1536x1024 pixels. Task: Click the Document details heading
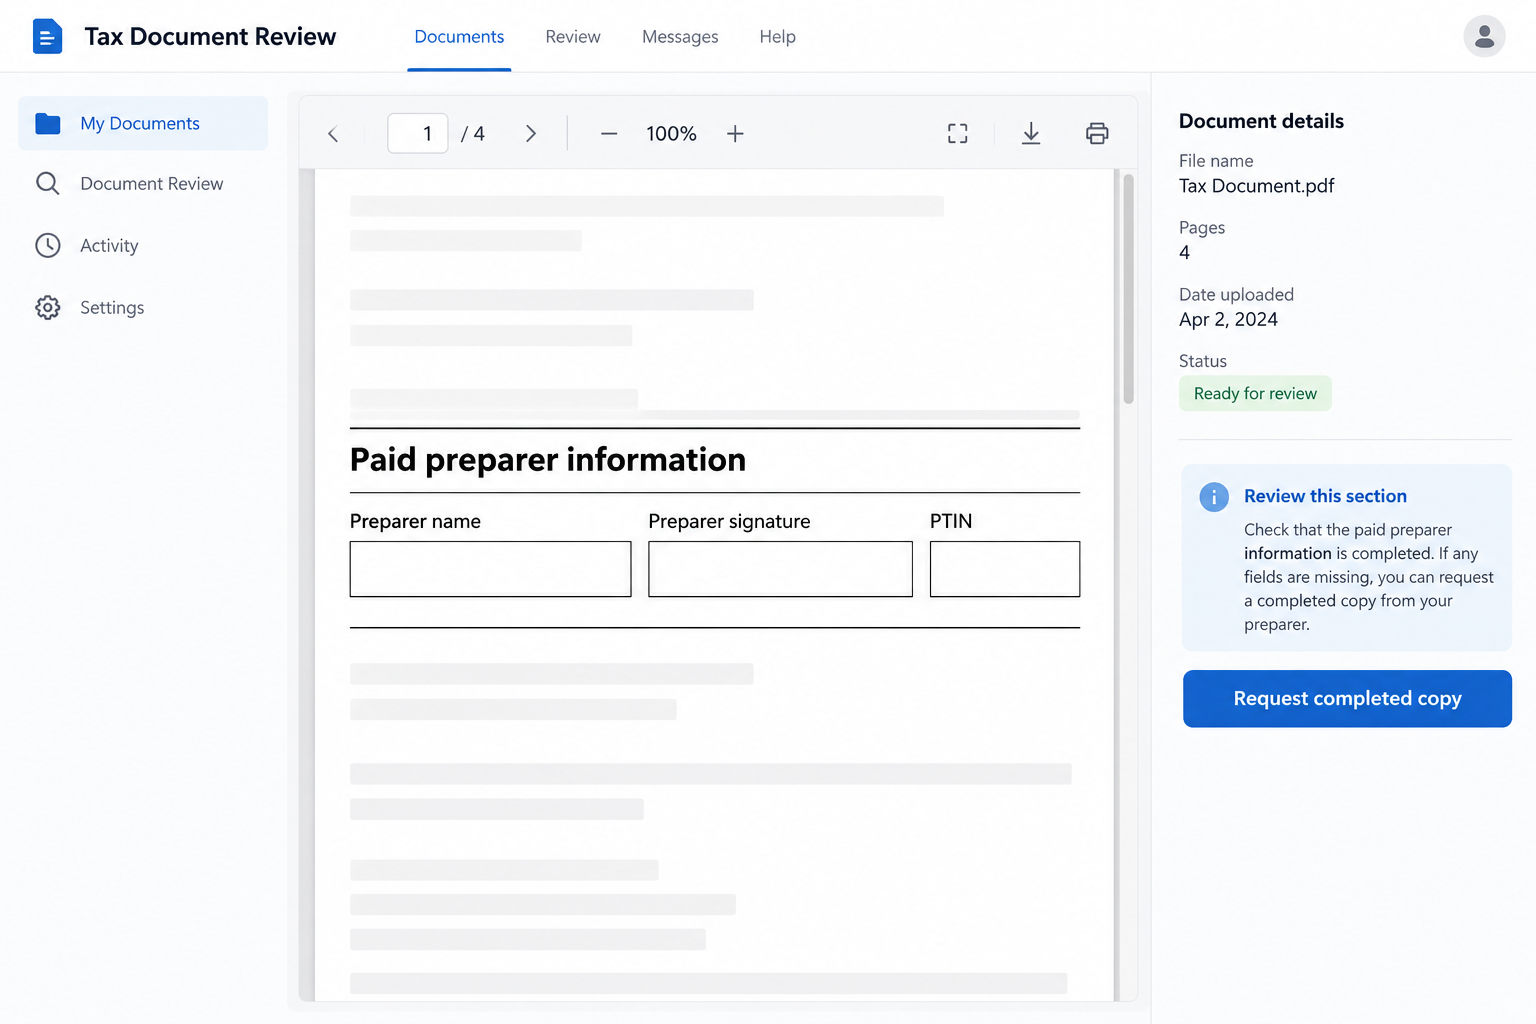1261,121
